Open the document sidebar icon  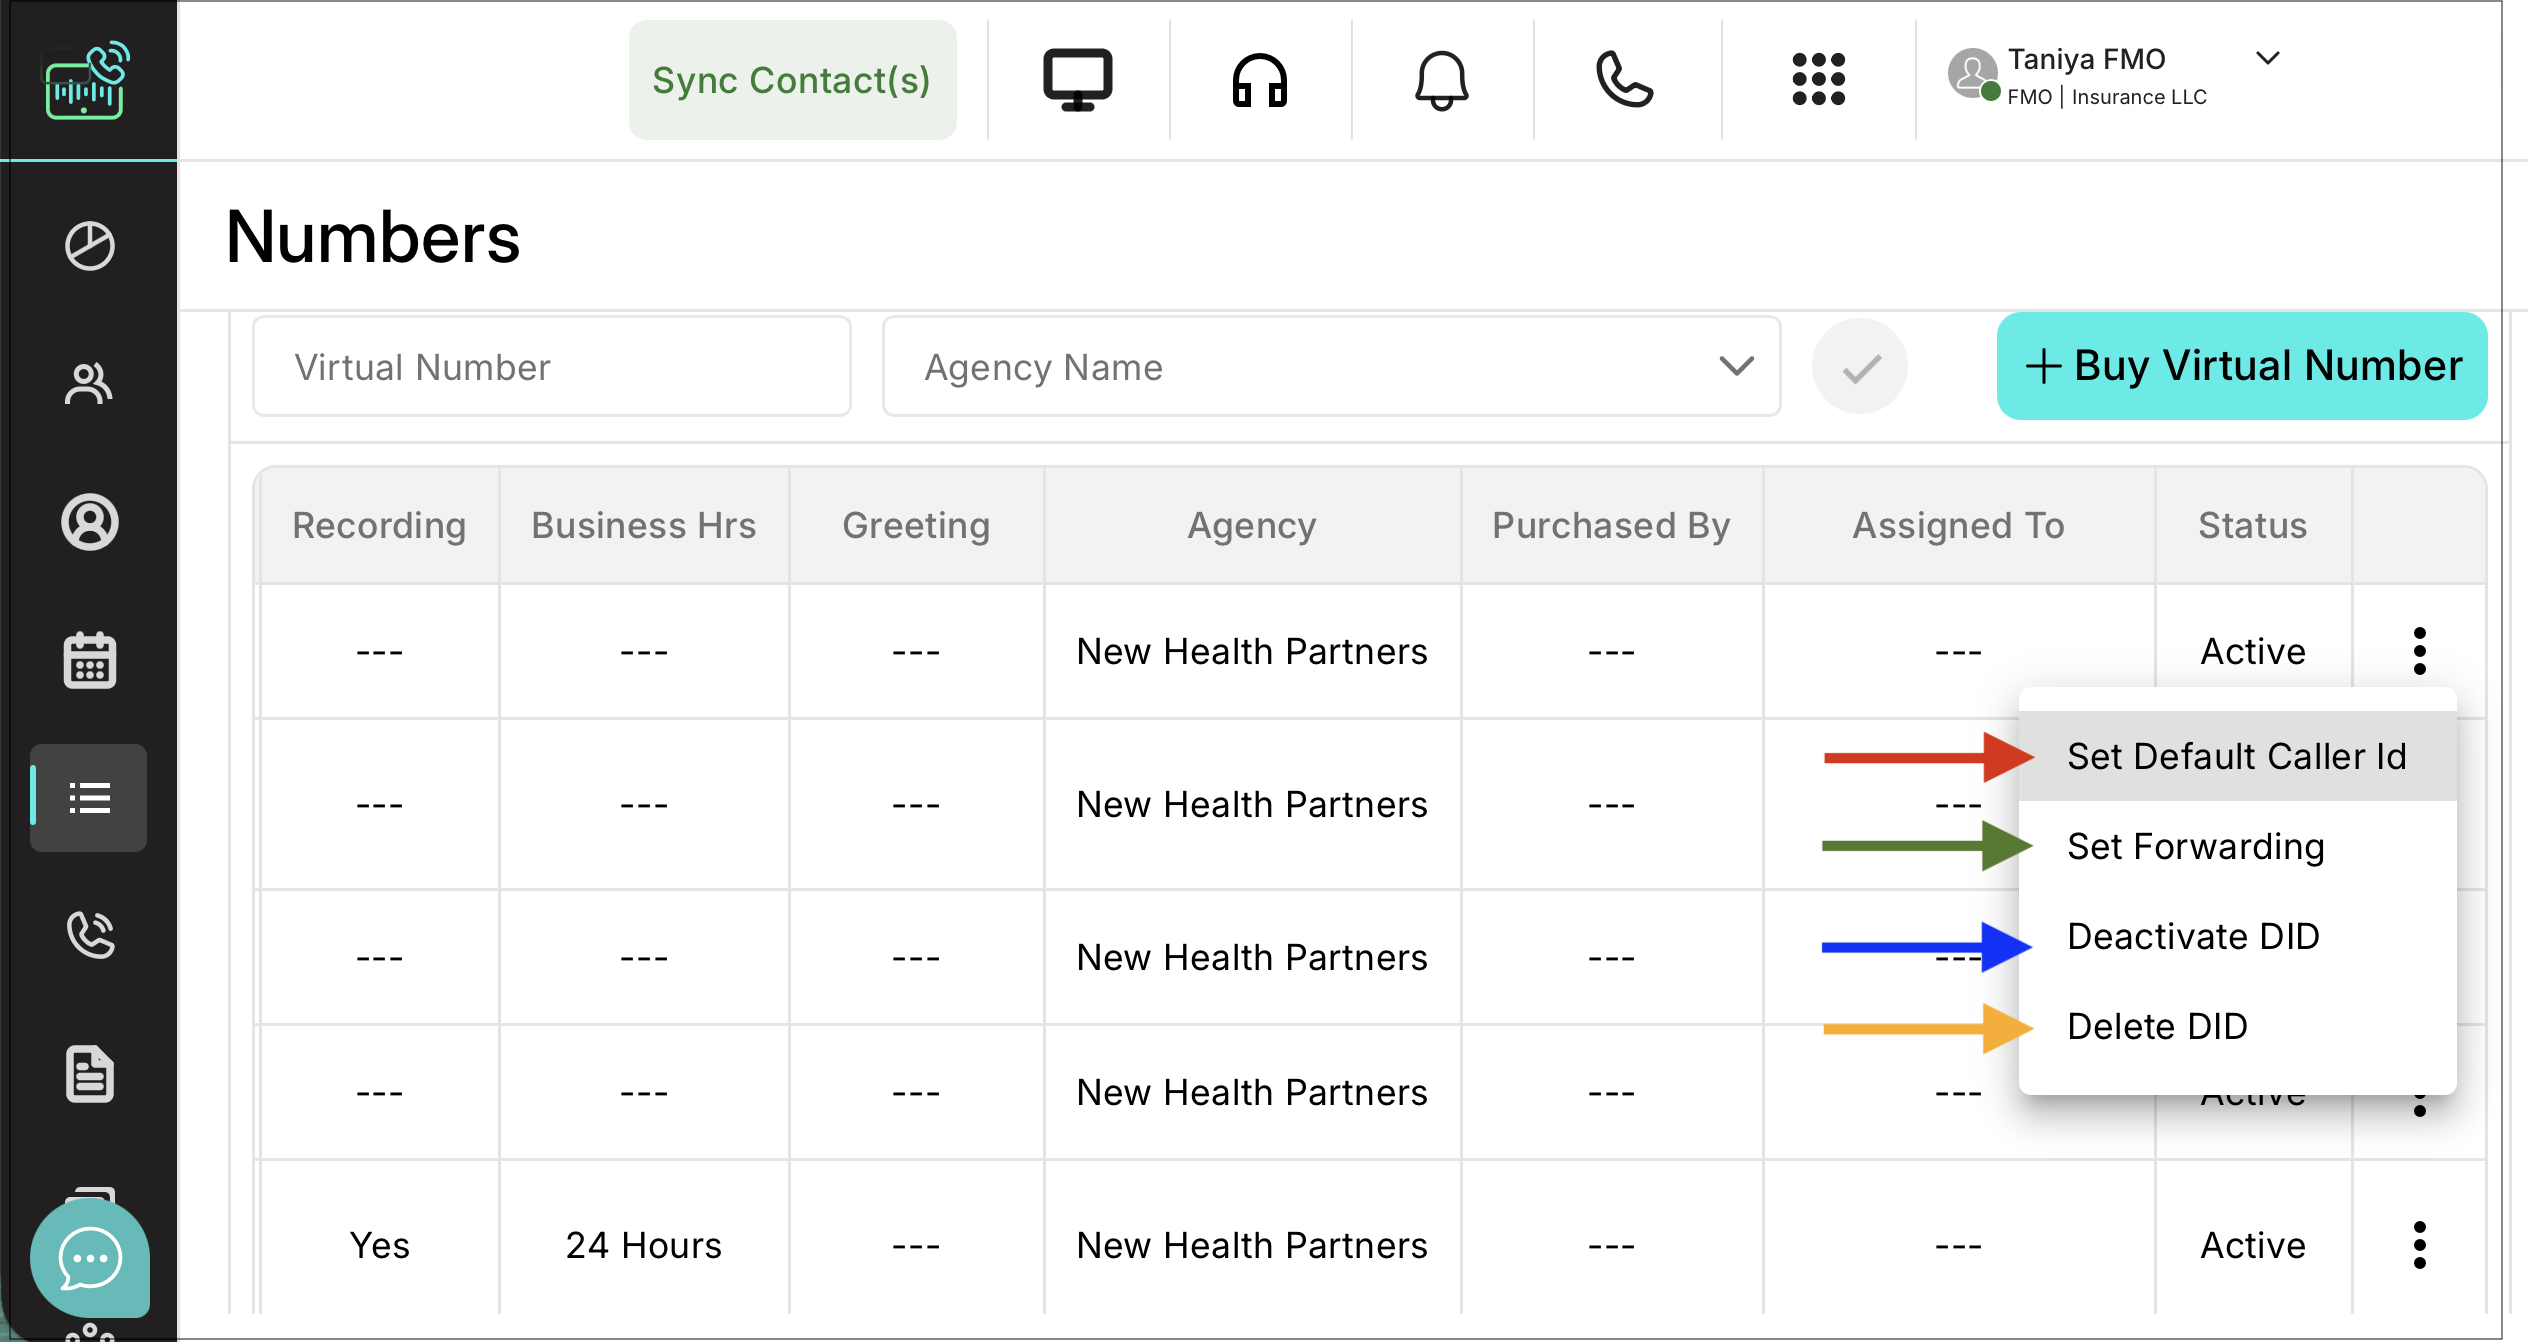pos(90,1075)
